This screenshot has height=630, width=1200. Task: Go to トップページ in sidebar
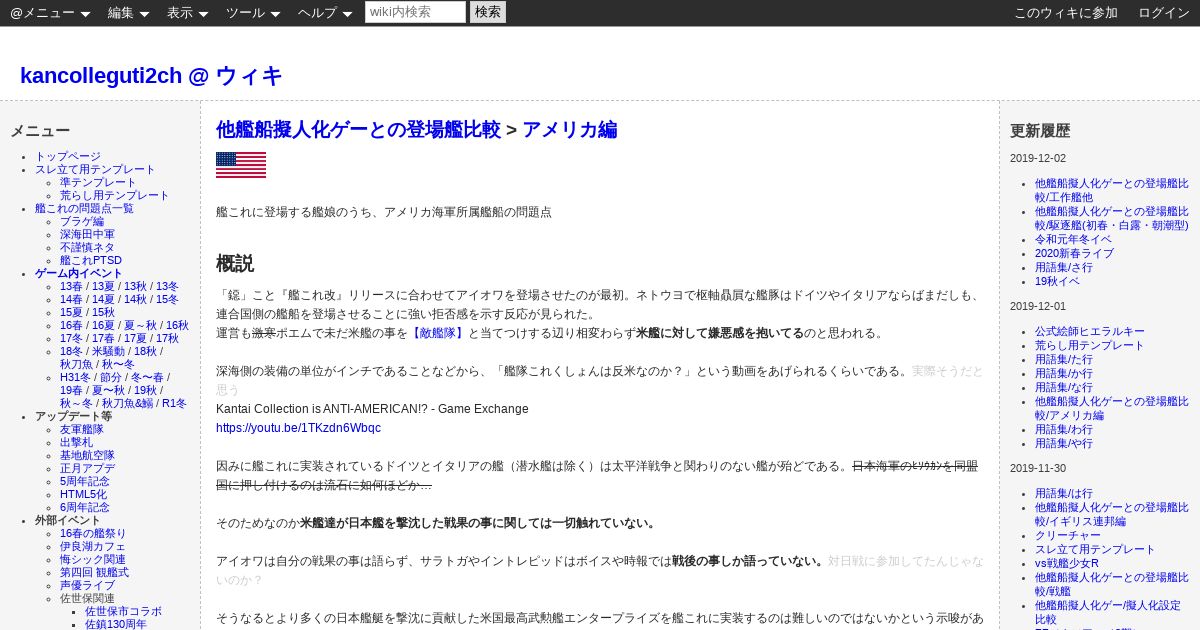[68, 157]
